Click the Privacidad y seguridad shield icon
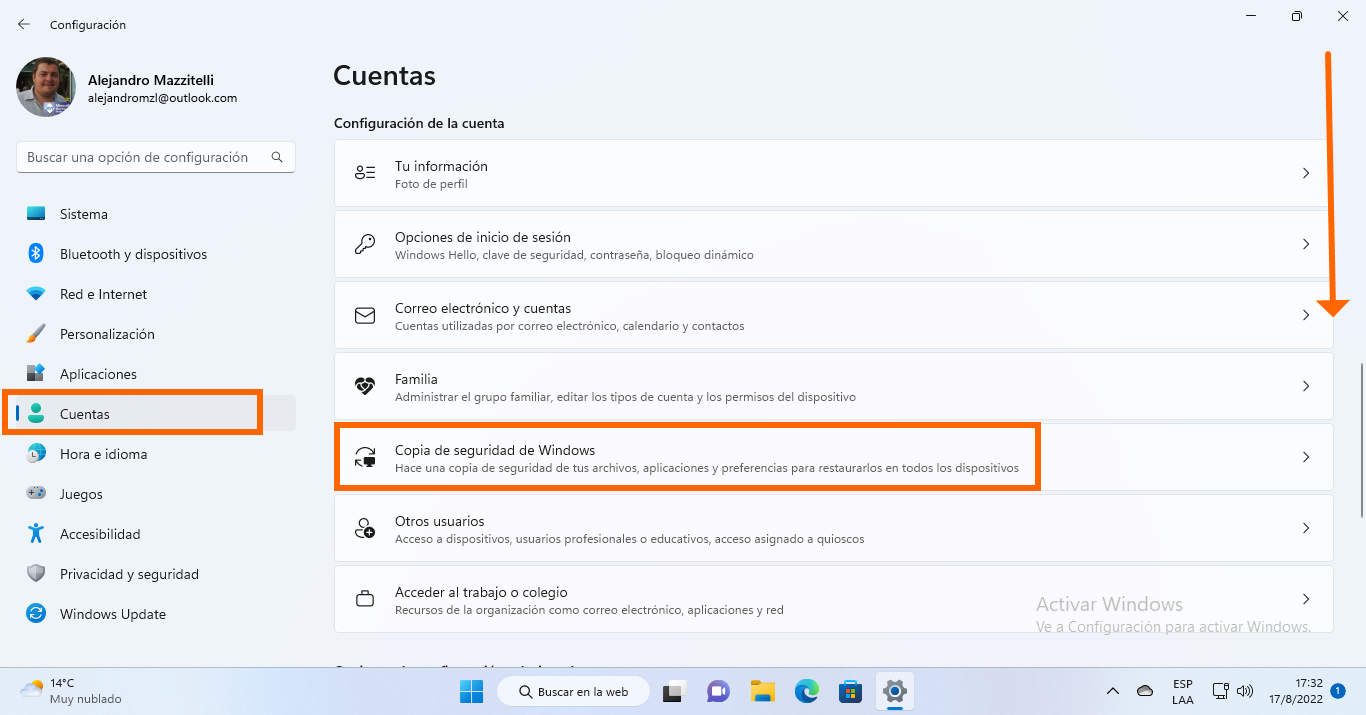Image resolution: width=1366 pixels, height=715 pixels. click(36, 574)
